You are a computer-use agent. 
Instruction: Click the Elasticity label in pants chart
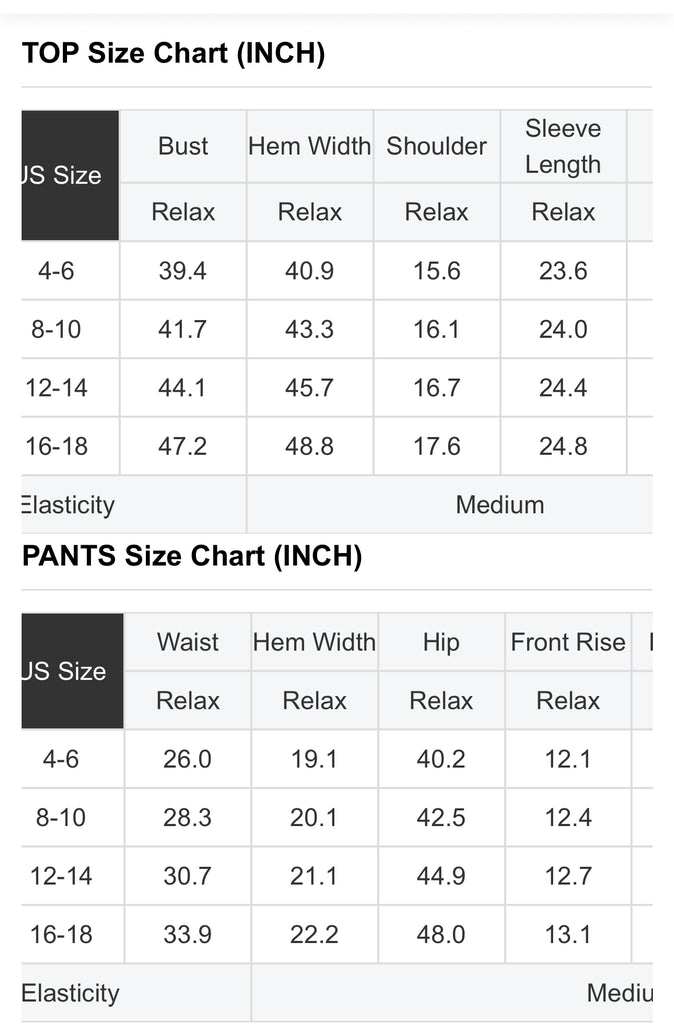(x=70, y=993)
